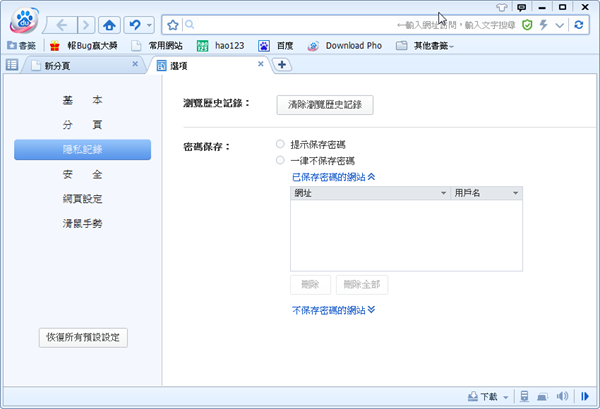Select the 隱私記錄 settings category
Image resolution: width=600 pixels, height=409 pixels.
click(83, 150)
